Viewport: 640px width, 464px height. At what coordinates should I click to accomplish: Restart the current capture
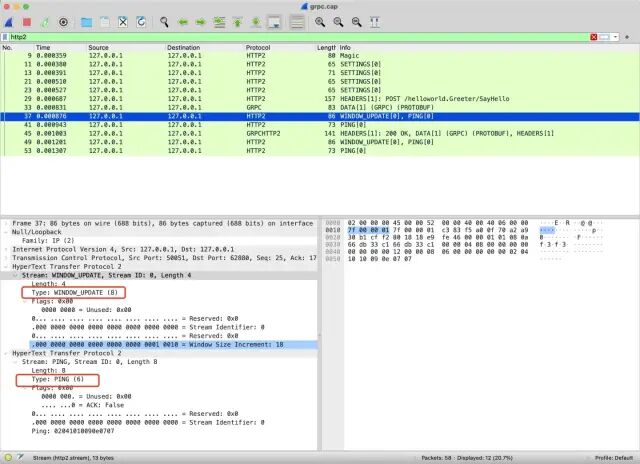pos(45,22)
